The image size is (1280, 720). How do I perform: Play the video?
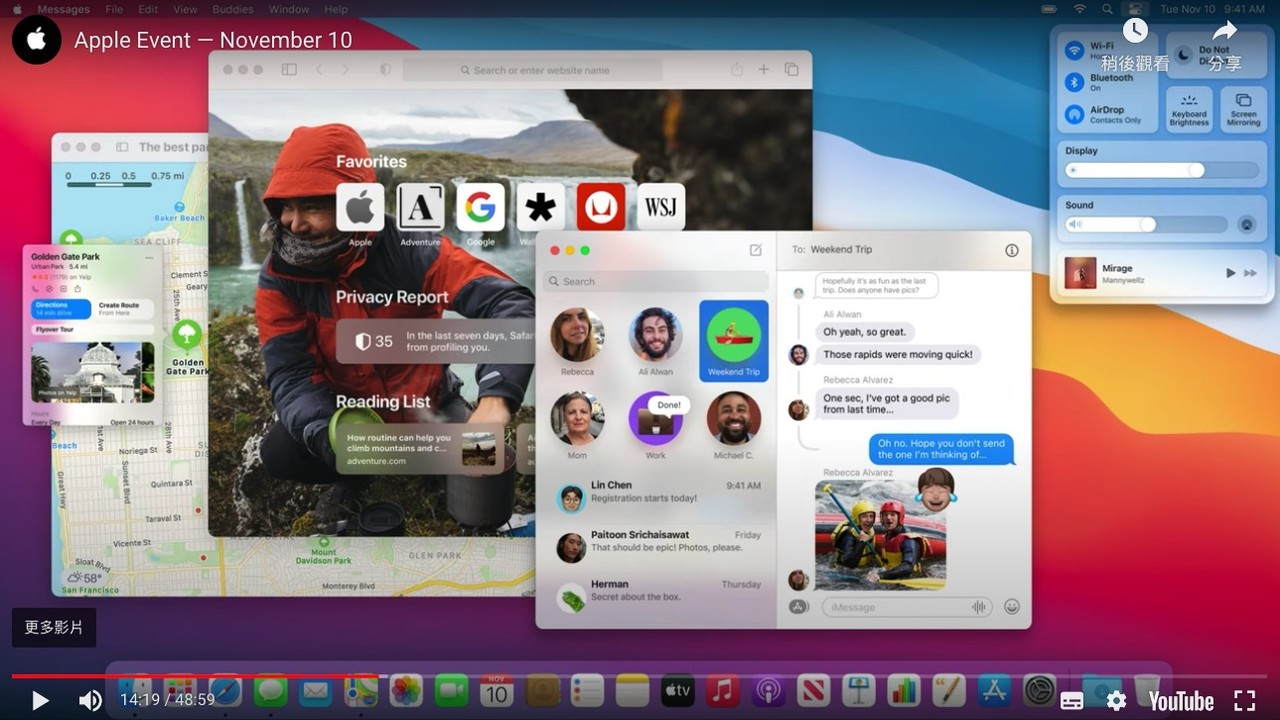tap(40, 700)
